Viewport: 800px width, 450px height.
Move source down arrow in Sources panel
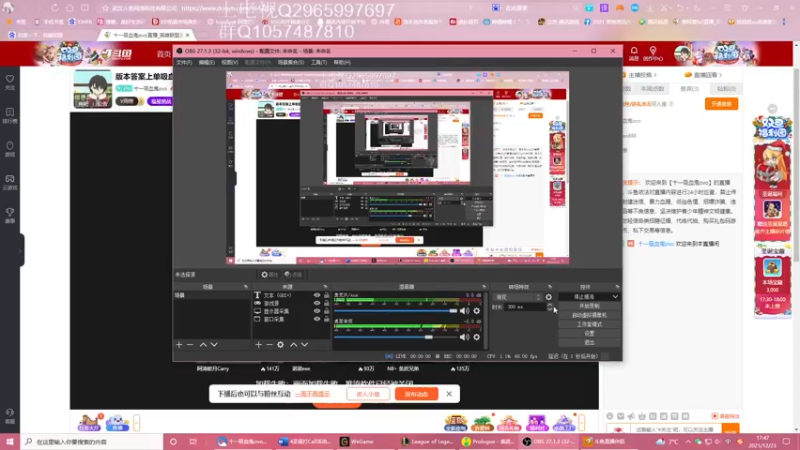click(x=305, y=345)
